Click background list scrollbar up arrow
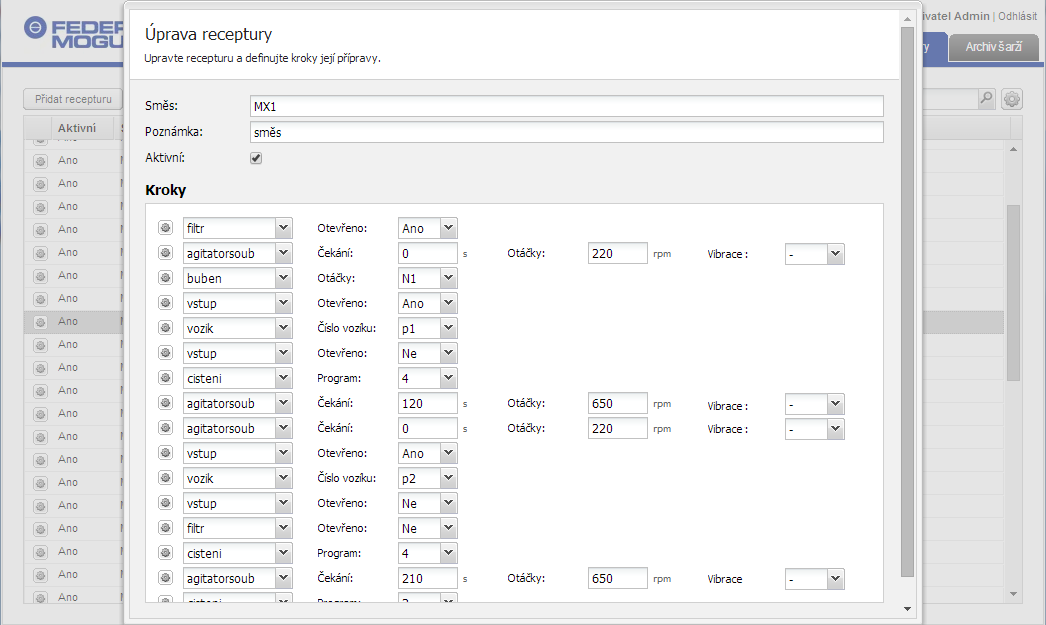The width and height of the screenshot is (1046, 625). 1013,149
